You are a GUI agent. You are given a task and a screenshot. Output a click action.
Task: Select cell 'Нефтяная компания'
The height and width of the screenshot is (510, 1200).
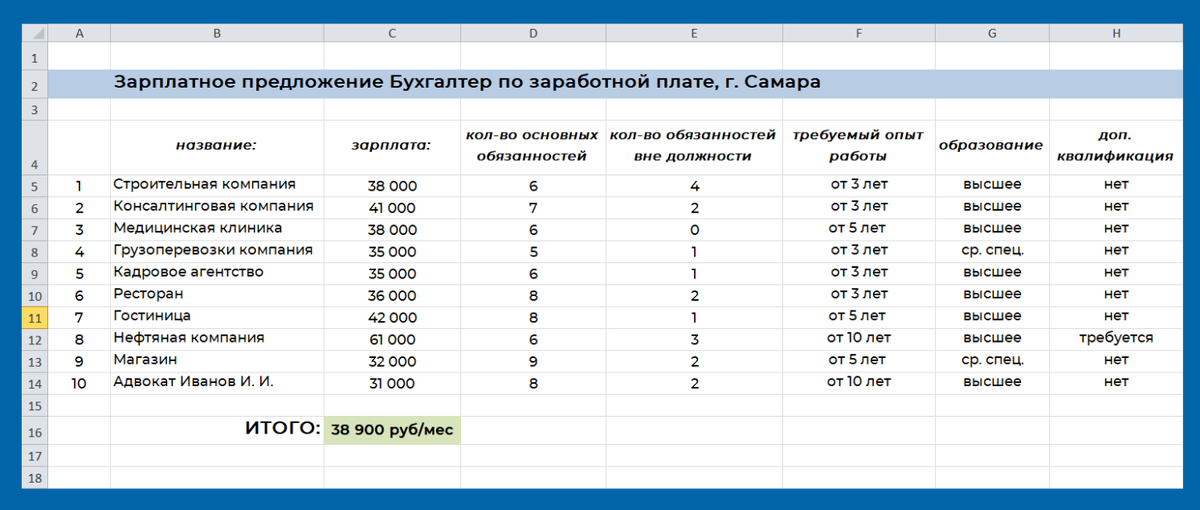pyautogui.click(x=217, y=339)
